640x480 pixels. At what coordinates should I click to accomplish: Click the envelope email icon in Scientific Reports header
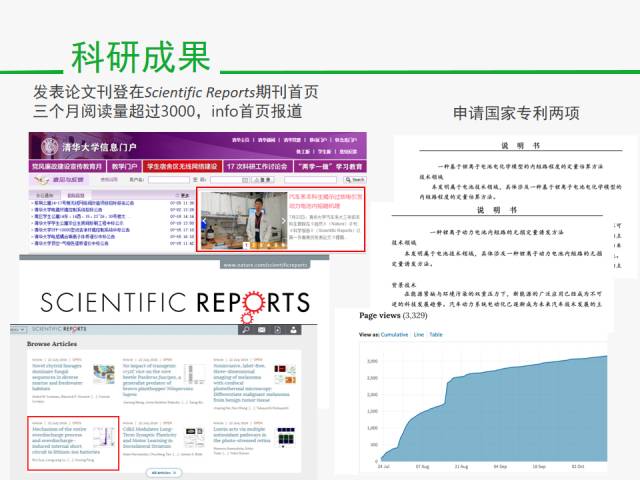pos(262,330)
